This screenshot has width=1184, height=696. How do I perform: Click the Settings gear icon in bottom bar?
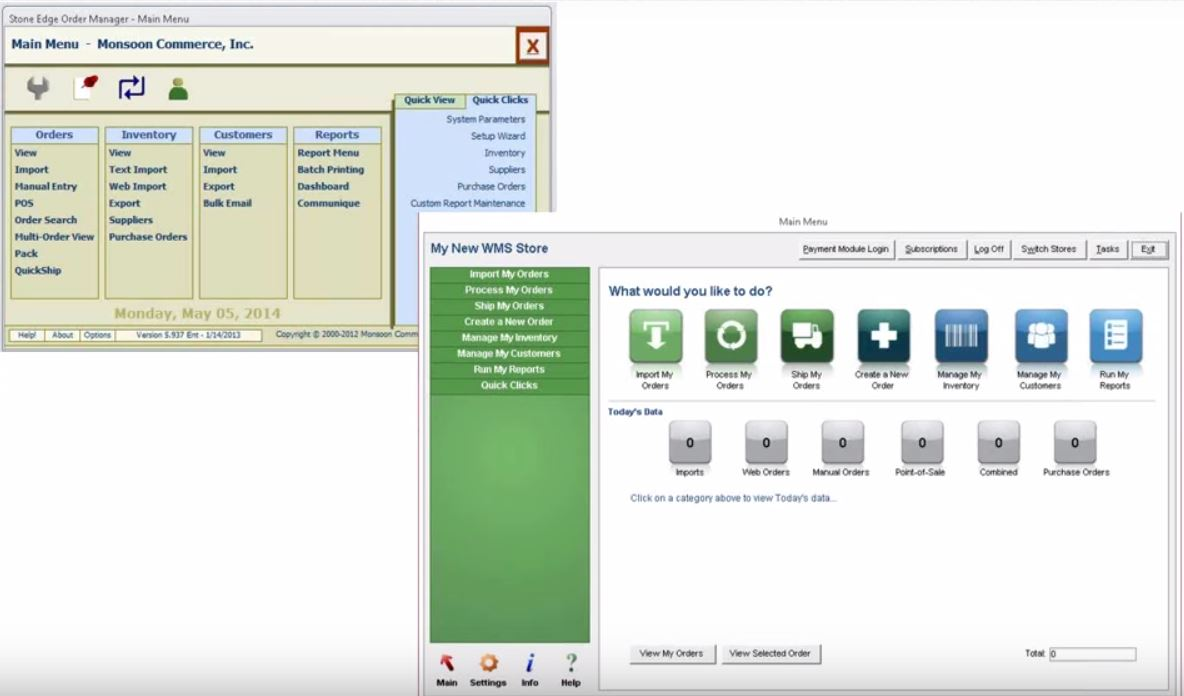pyautogui.click(x=489, y=663)
